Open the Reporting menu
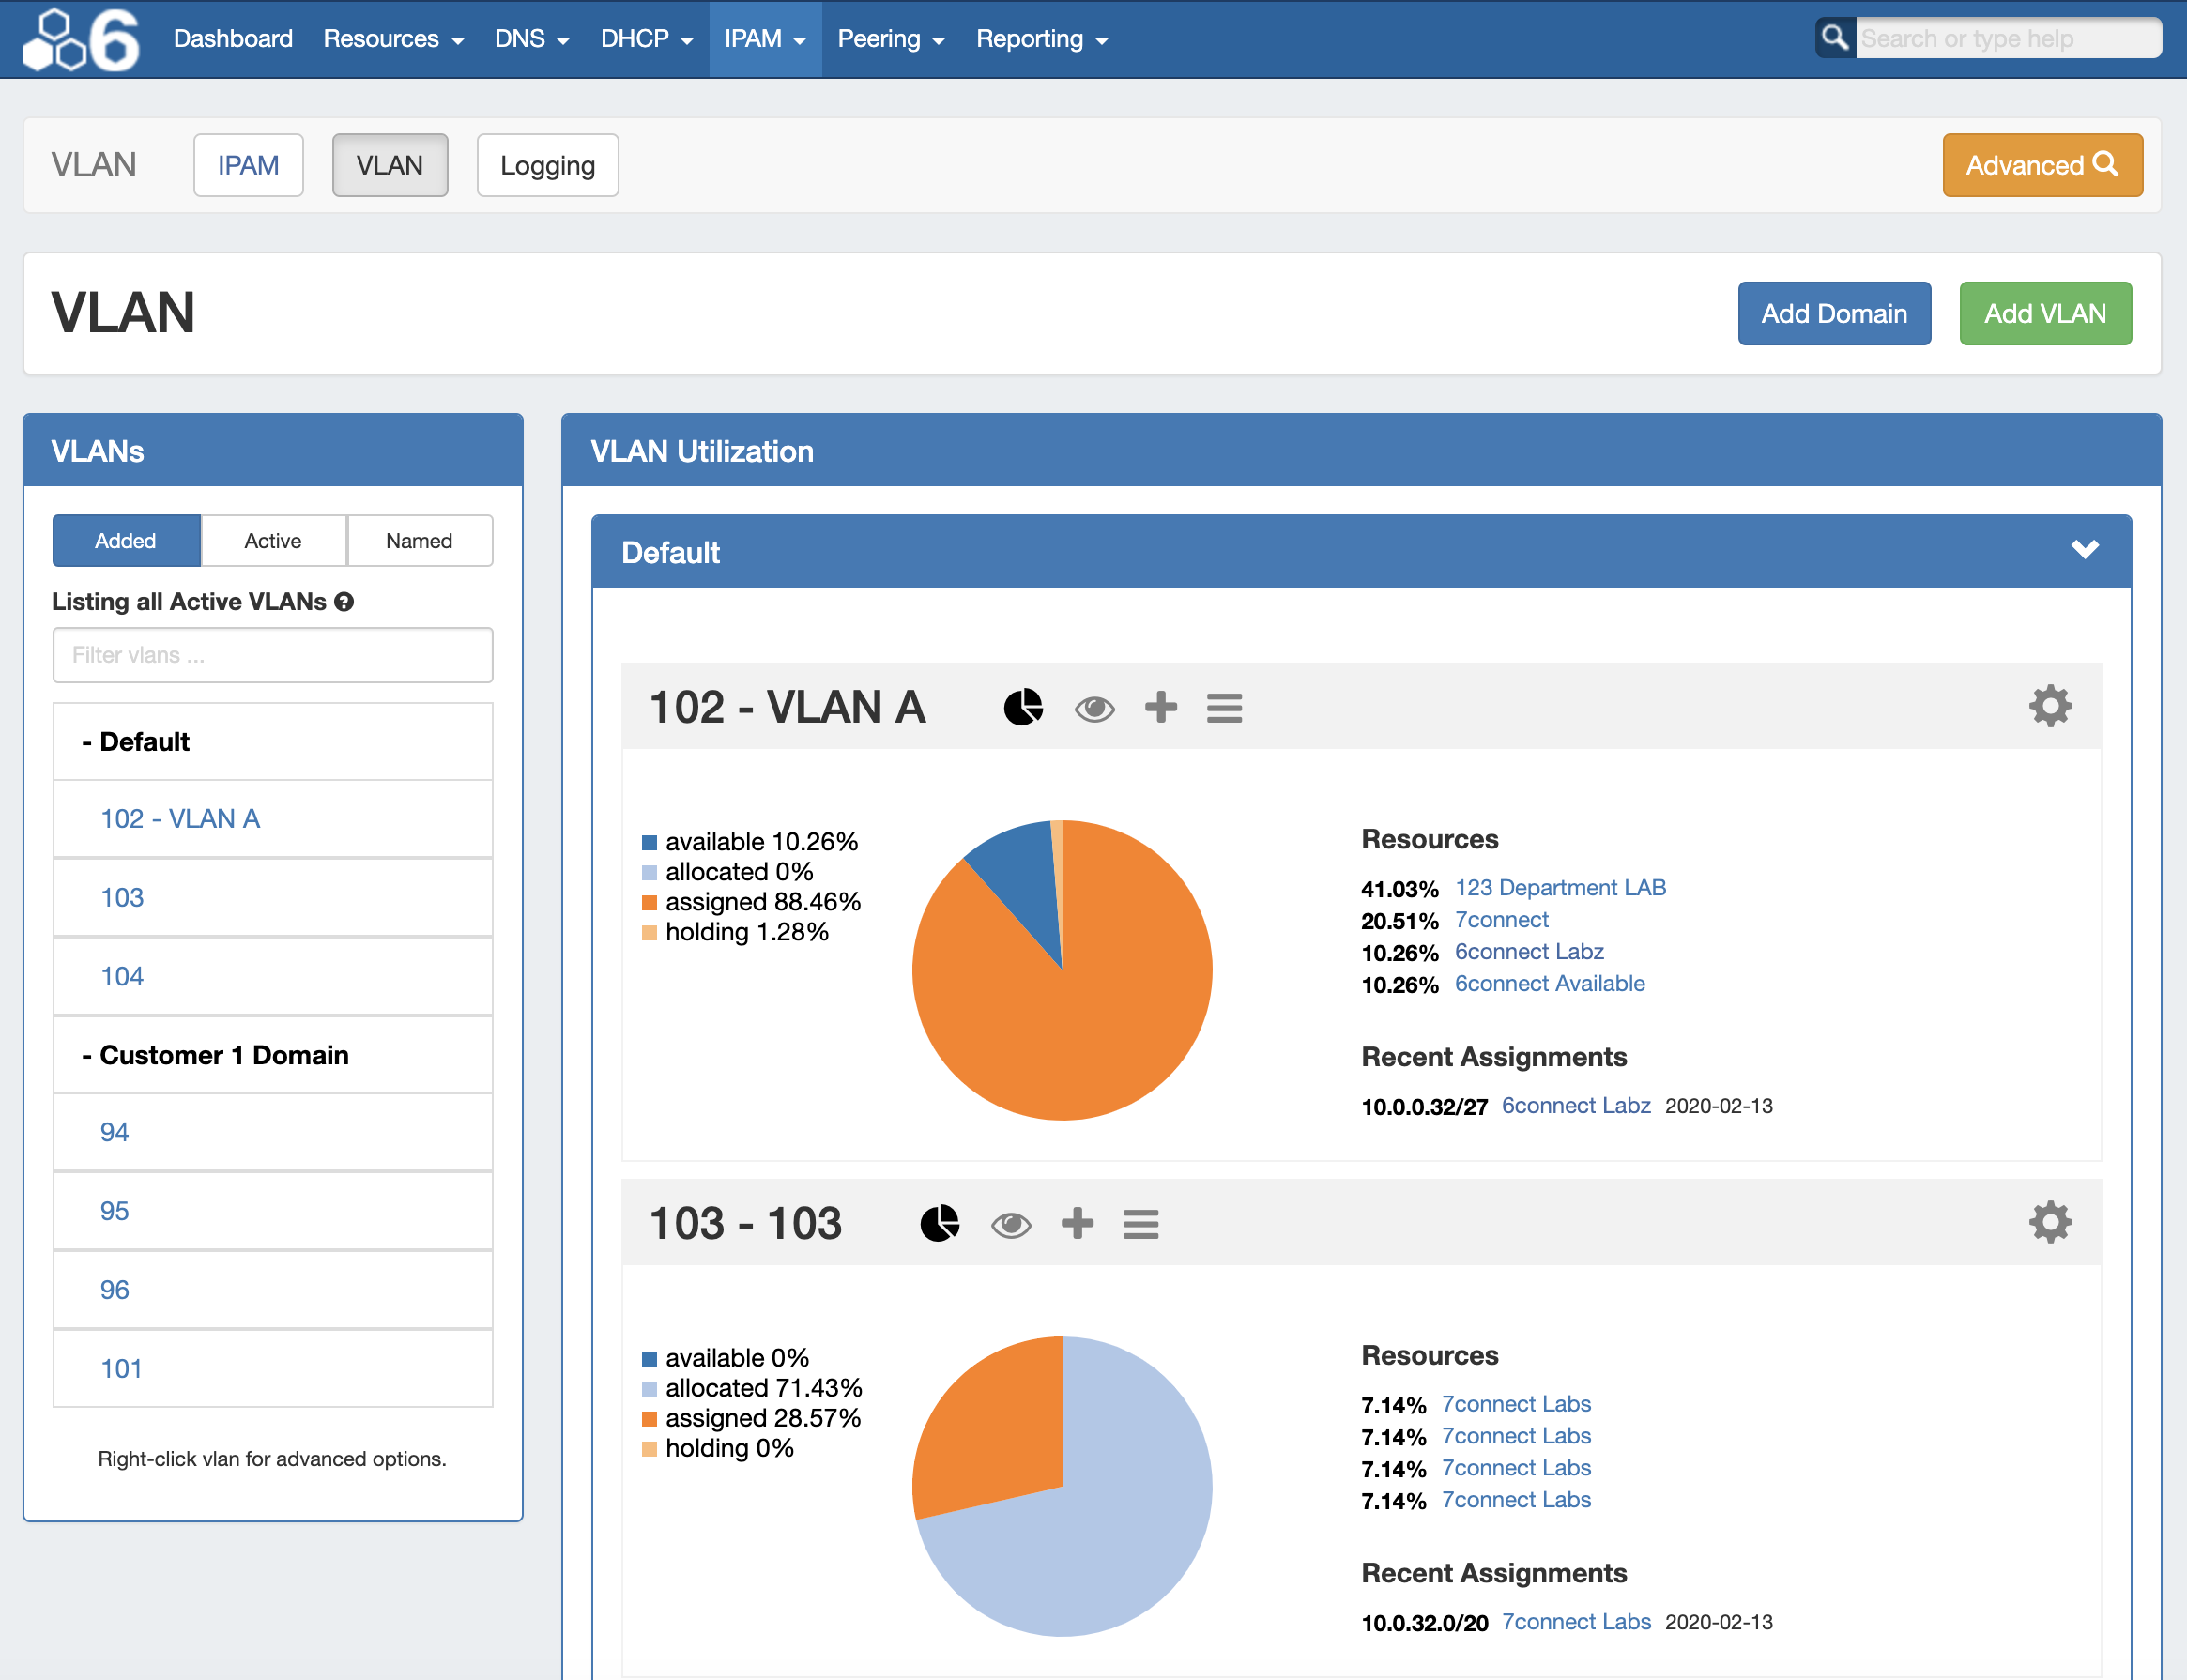The image size is (2187, 1680). click(1041, 39)
